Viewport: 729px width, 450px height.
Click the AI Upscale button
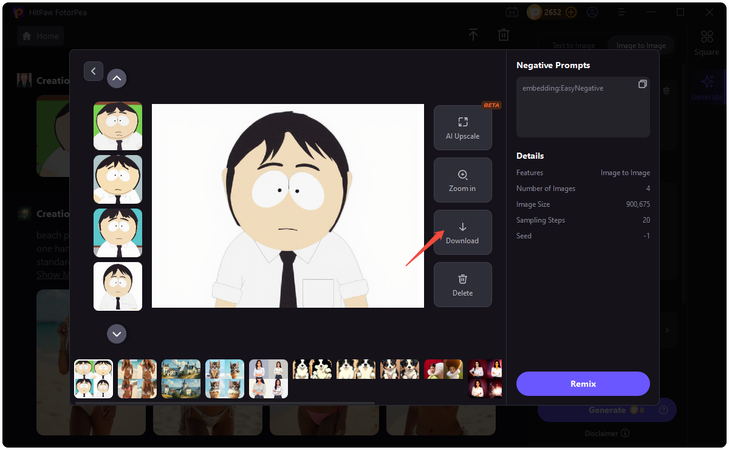[x=463, y=127]
